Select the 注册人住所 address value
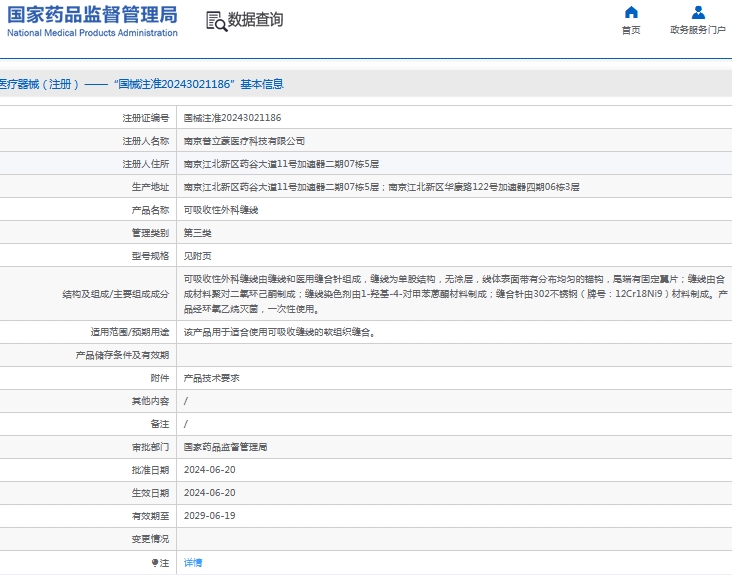This screenshot has height=575, width=732. click(x=281, y=164)
